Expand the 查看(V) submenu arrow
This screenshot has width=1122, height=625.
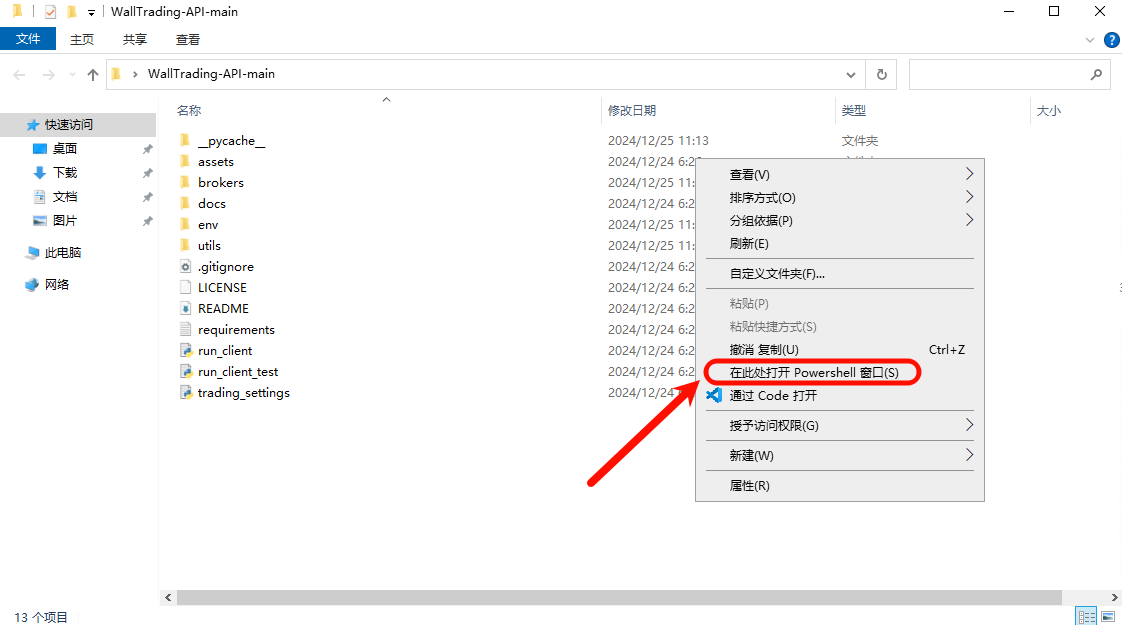pyautogui.click(x=969, y=174)
